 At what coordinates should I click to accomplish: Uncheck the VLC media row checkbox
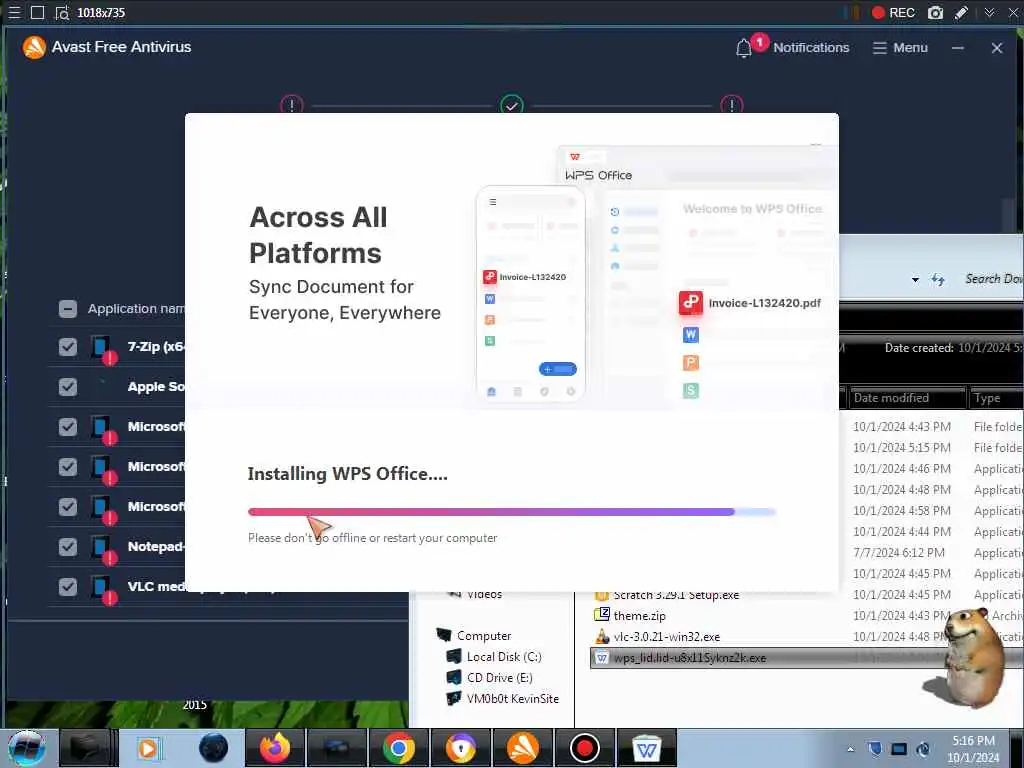coord(68,586)
